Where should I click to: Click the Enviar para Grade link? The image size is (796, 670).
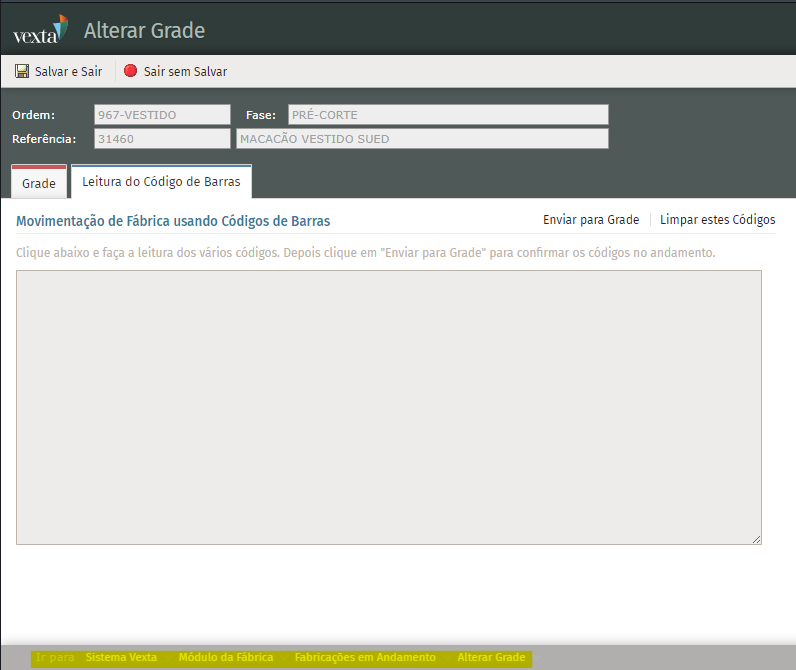tap(590, 220)
